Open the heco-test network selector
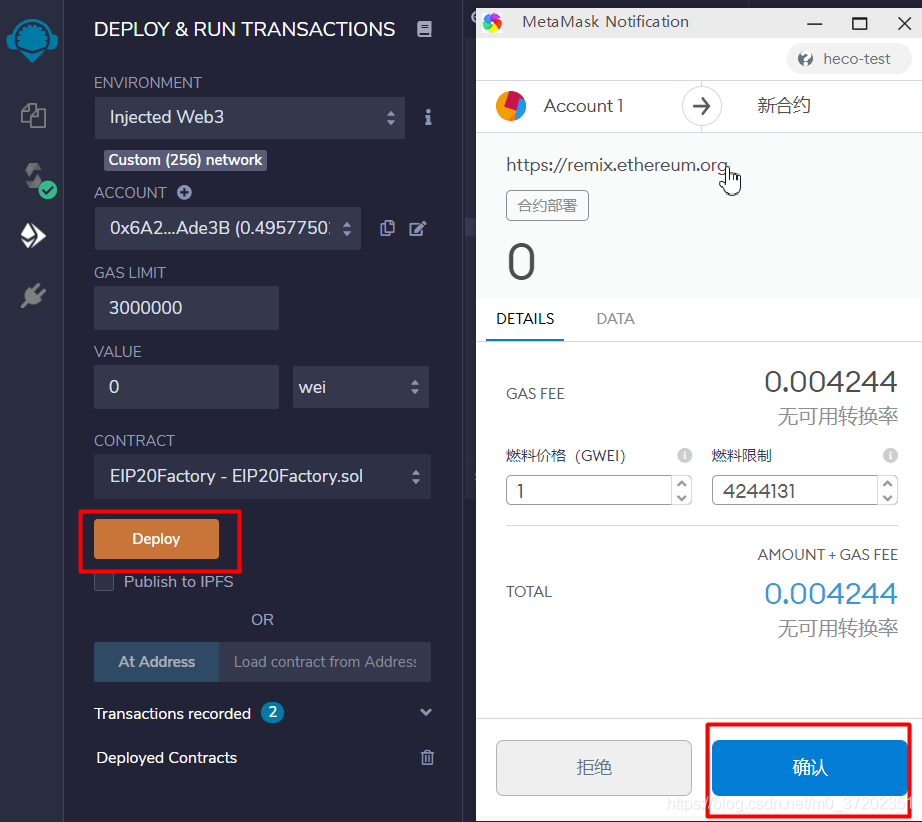The image size is (922, 822). coord(849,59)
